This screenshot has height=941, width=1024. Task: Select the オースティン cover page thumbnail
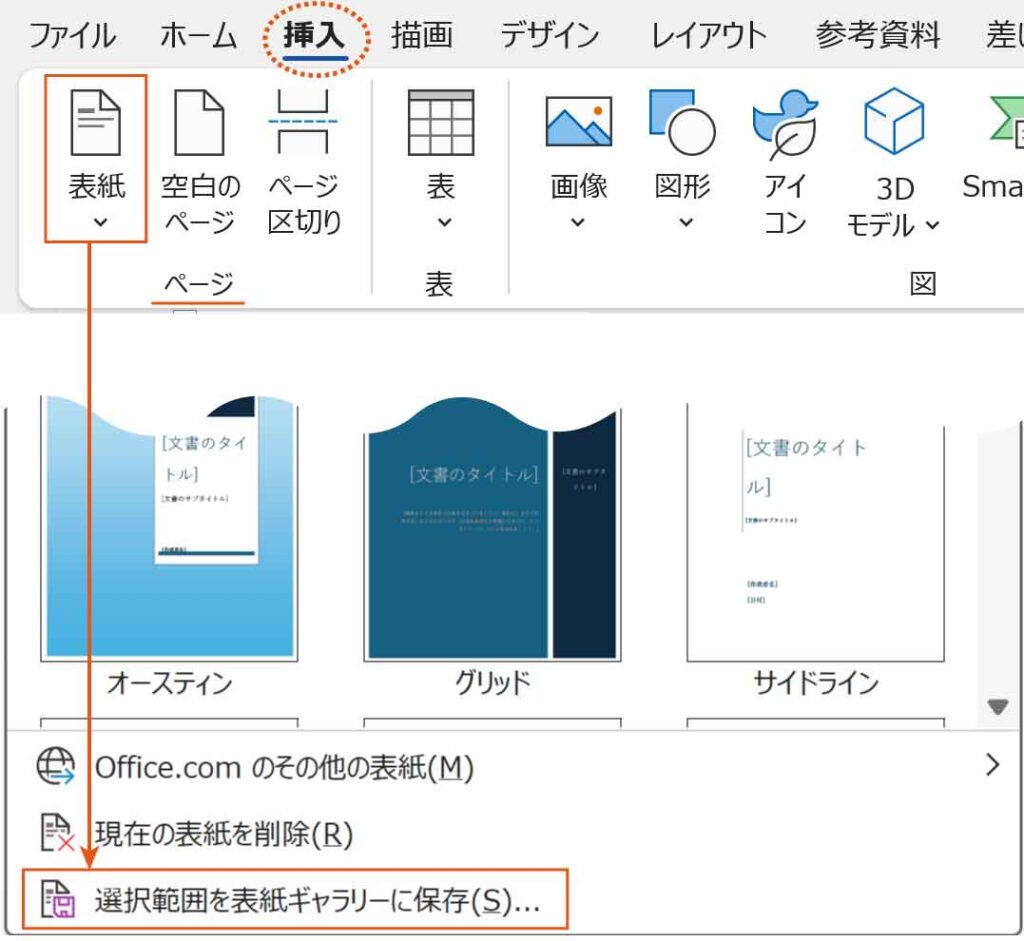[169, 528]
